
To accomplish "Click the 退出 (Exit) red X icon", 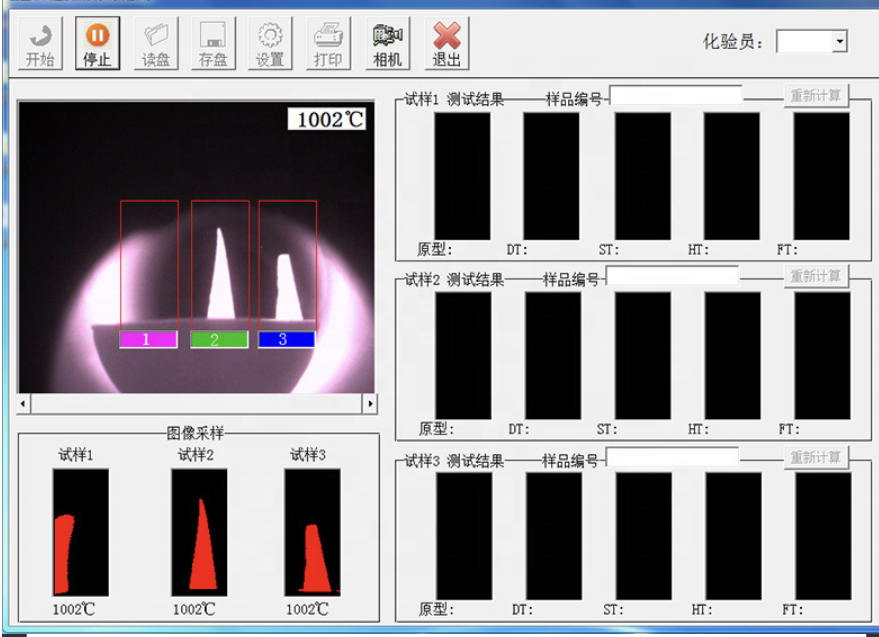I will (x=446, y=44).
